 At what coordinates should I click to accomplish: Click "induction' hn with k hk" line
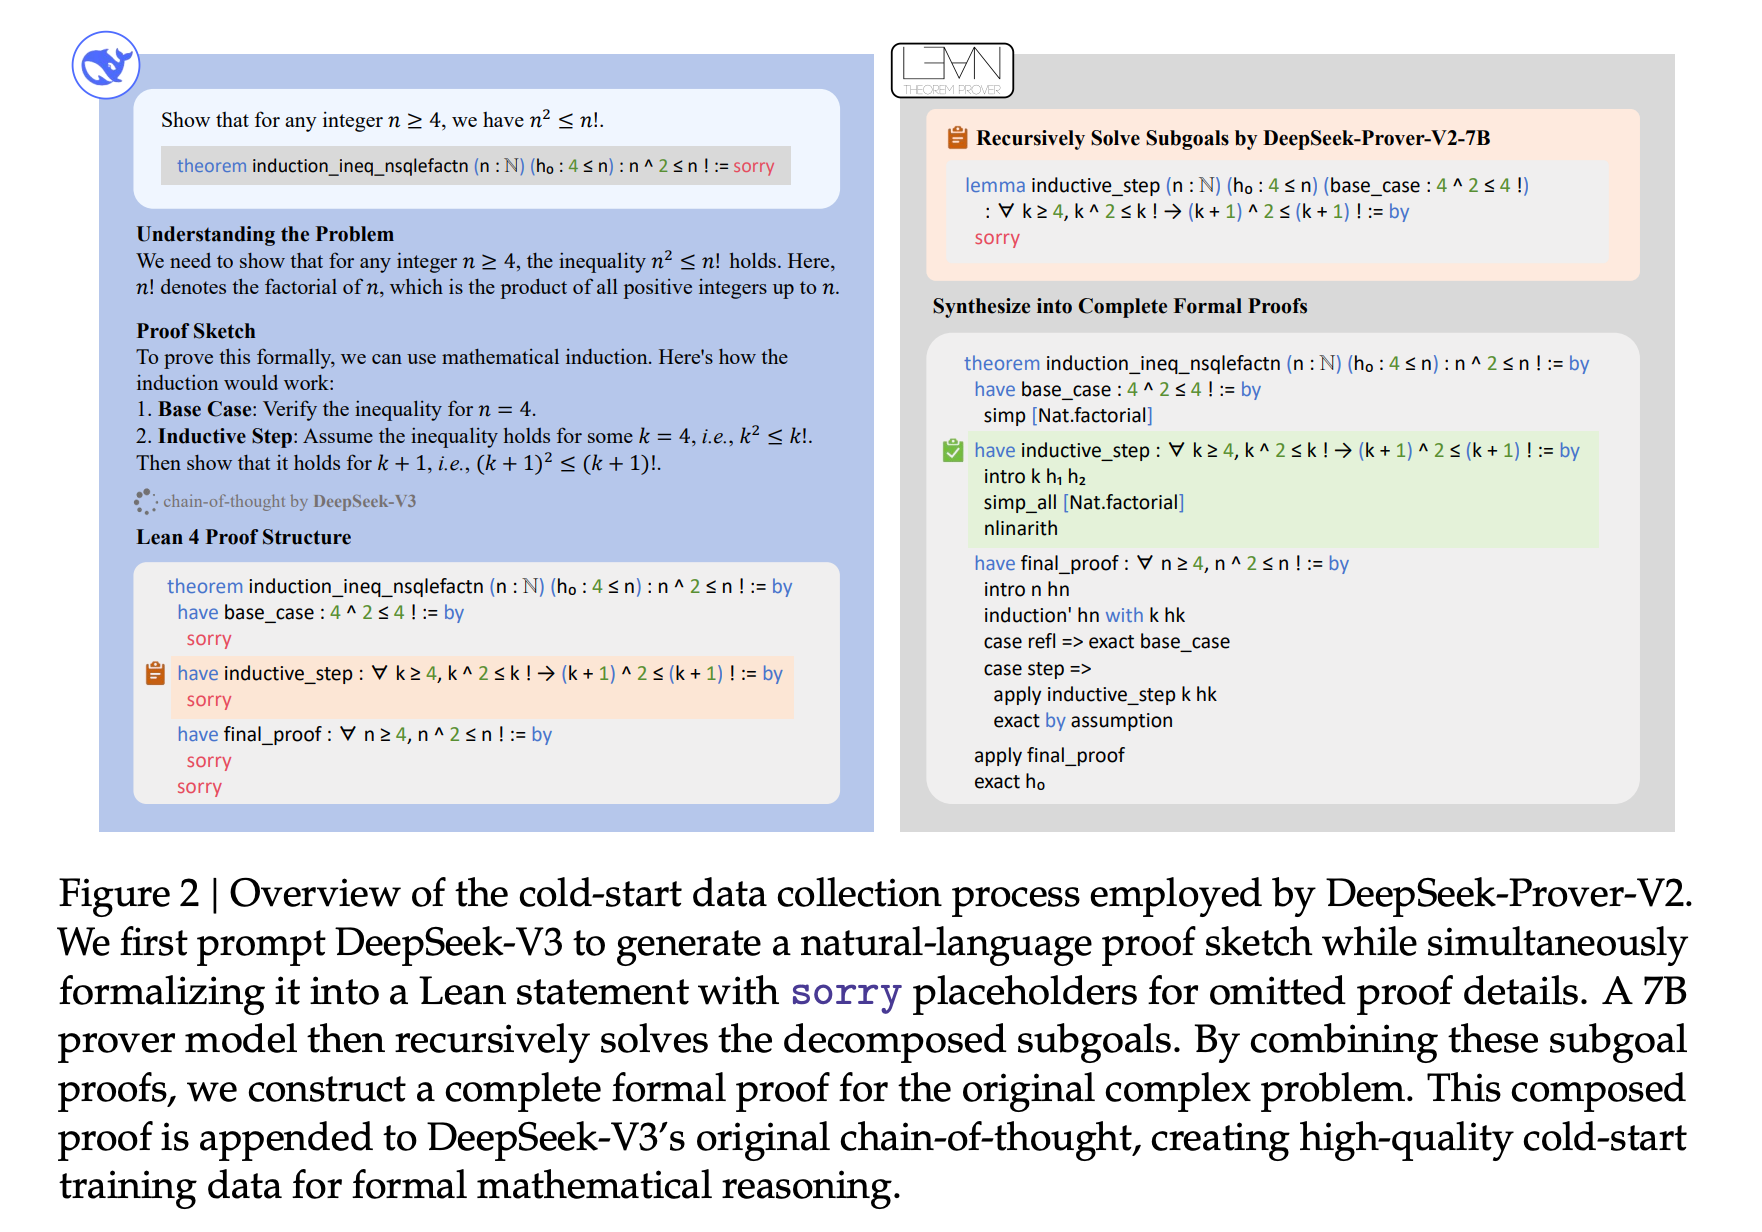point(1084,615)
